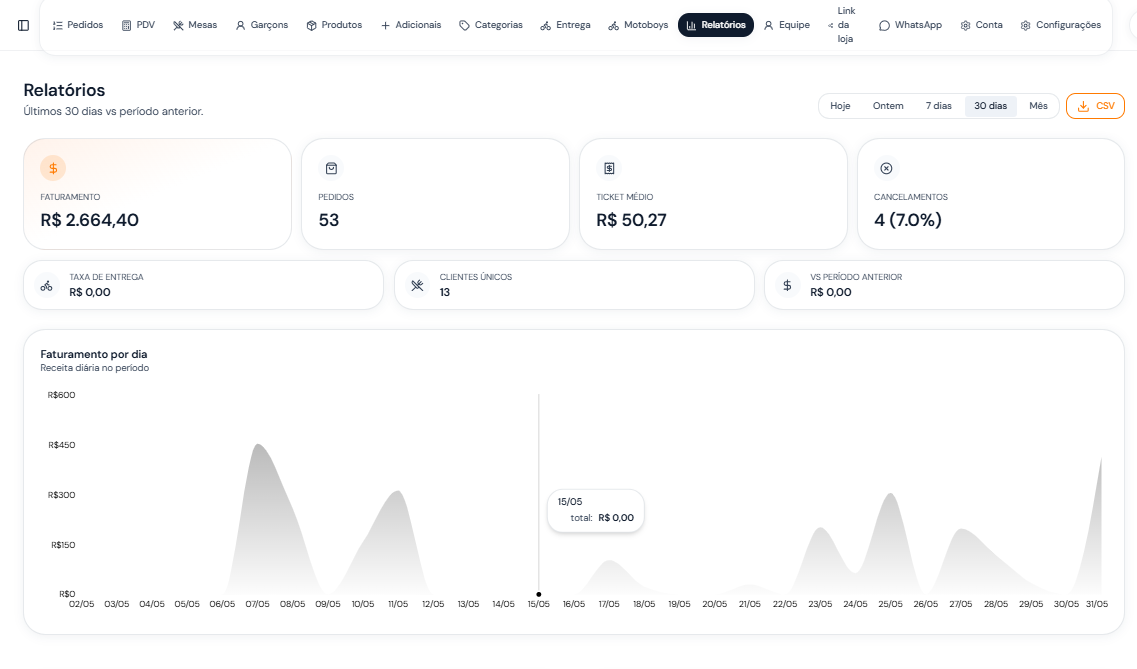Select the Hoje period filter
Viewport: 1137px width, 669px height.
pos(840,106)
